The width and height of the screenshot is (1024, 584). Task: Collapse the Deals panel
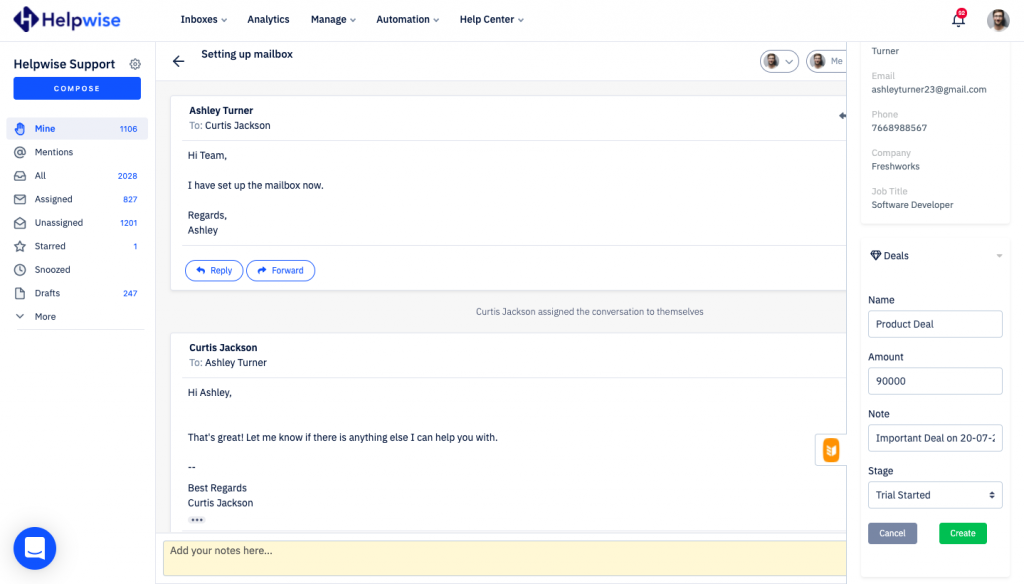pos(998,256)
